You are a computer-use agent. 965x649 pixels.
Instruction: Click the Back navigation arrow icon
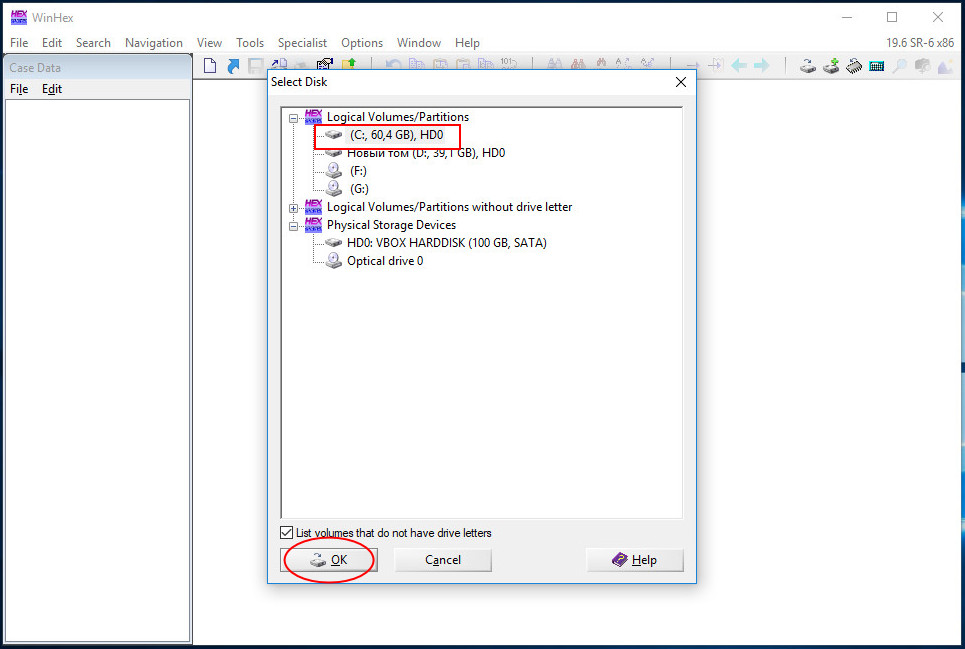tap(739, 65)
